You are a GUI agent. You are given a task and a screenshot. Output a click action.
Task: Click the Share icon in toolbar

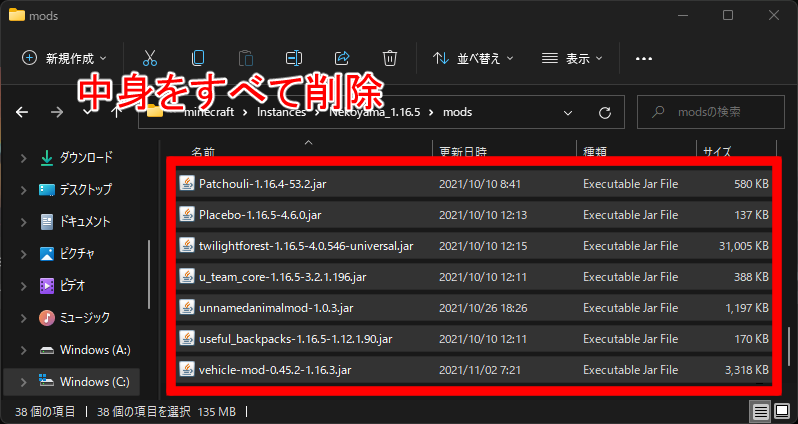click(342, 59)
